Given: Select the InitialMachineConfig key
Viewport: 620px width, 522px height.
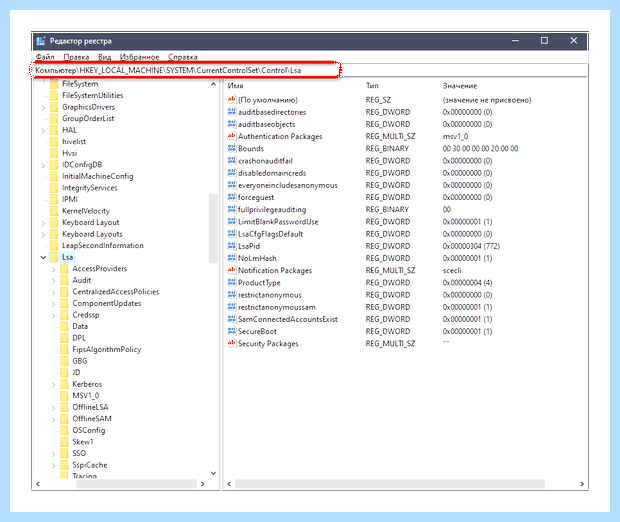Looking at the screenshot, I should [x=98, y=176].
